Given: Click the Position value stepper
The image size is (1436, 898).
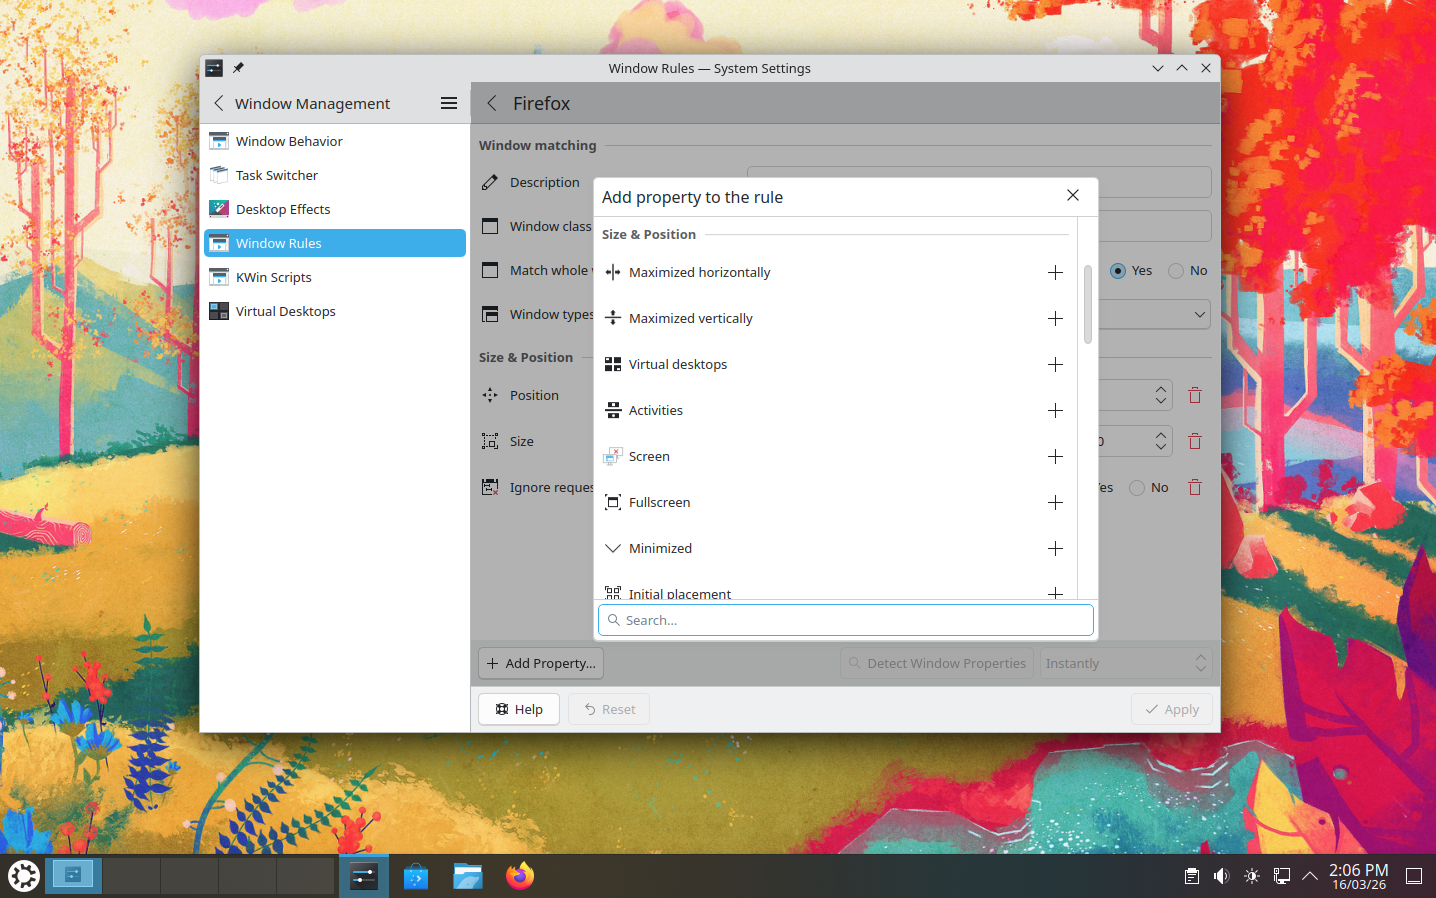Looking at the screenshot, I should tap(1160, 395).
